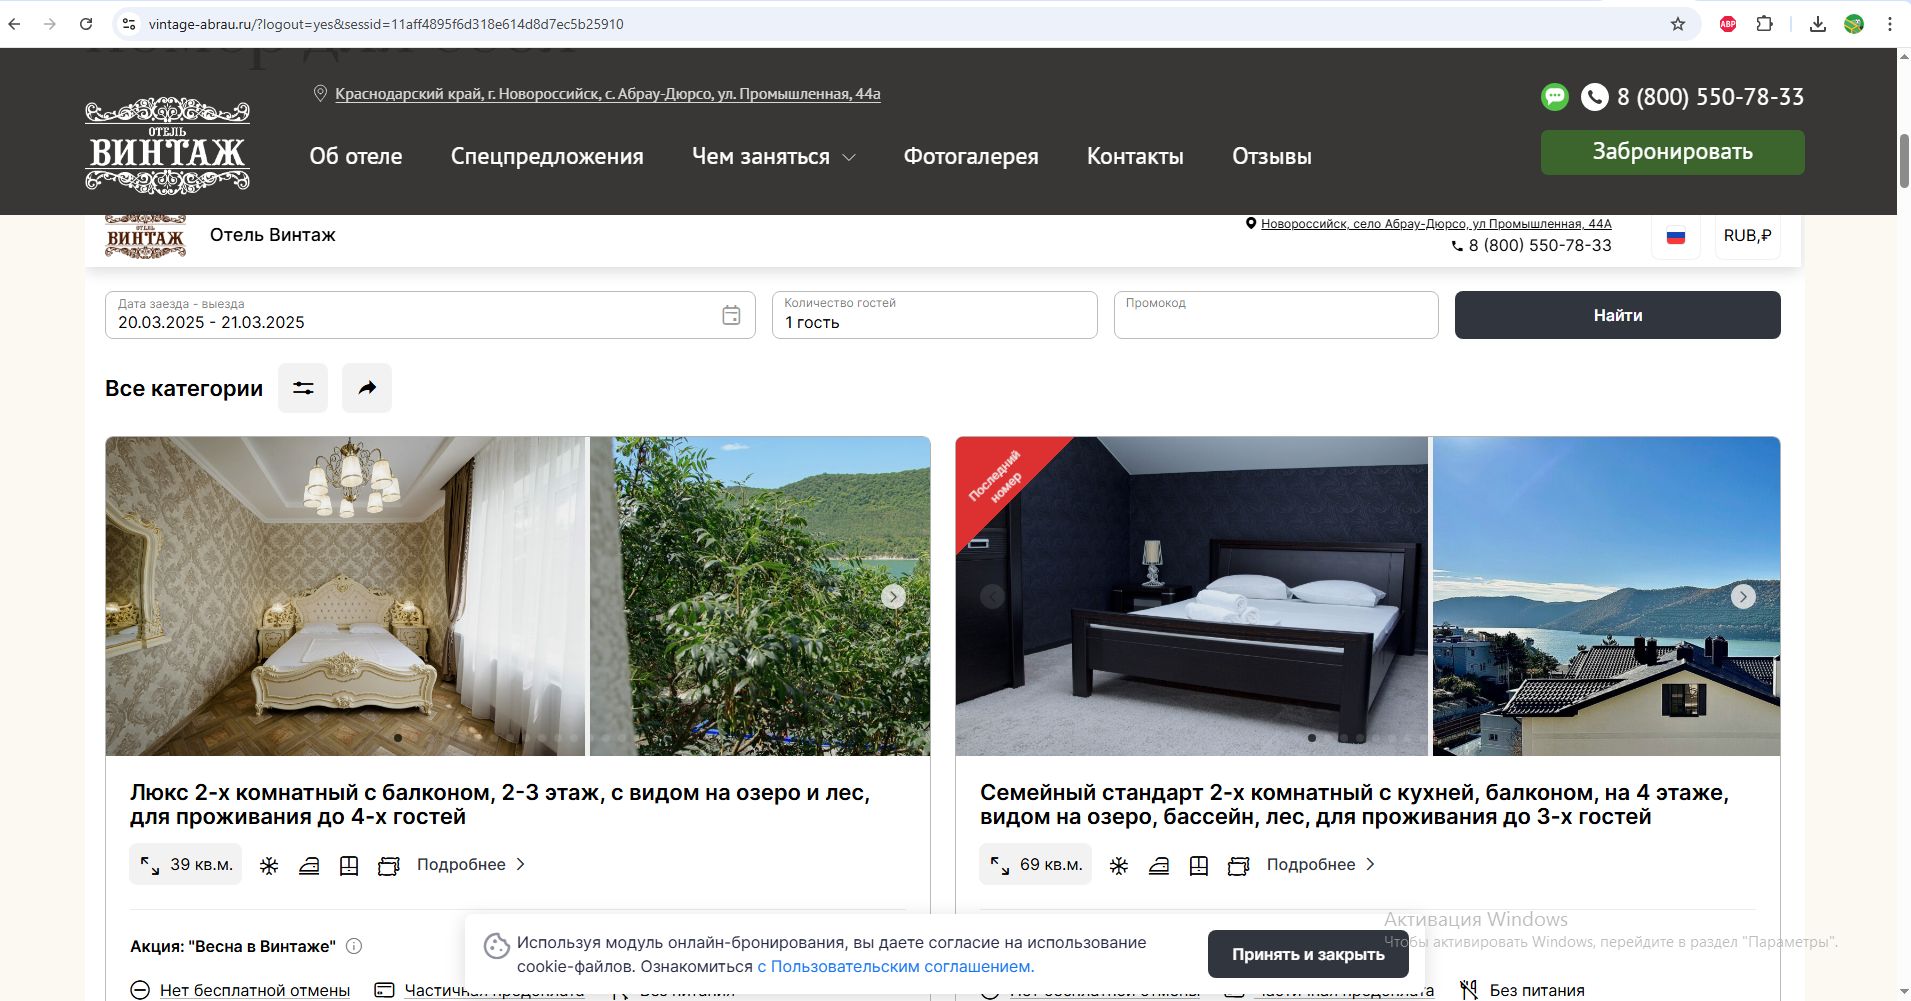Open Отзывы section
This screenshot has height=1001, width=1911.
[1272, 156]
